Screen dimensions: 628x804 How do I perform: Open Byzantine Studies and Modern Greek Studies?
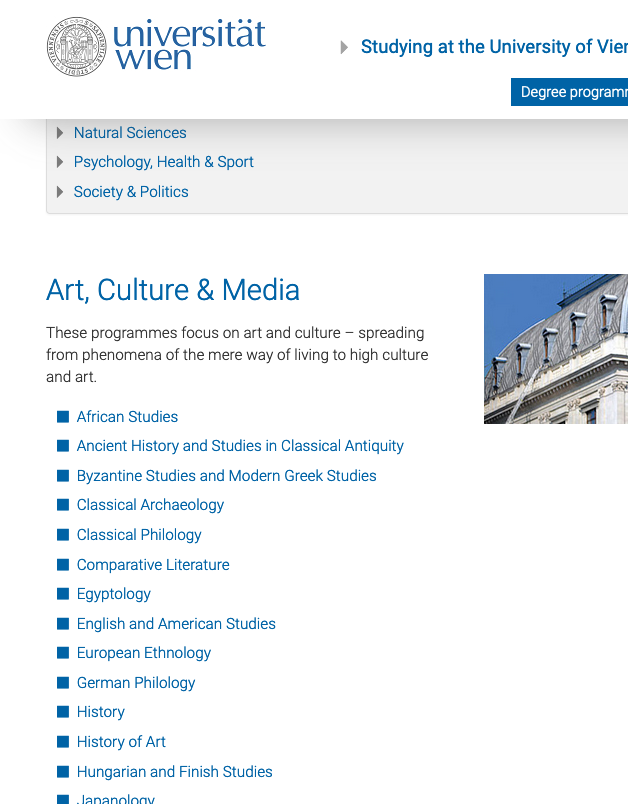[227, 476]
